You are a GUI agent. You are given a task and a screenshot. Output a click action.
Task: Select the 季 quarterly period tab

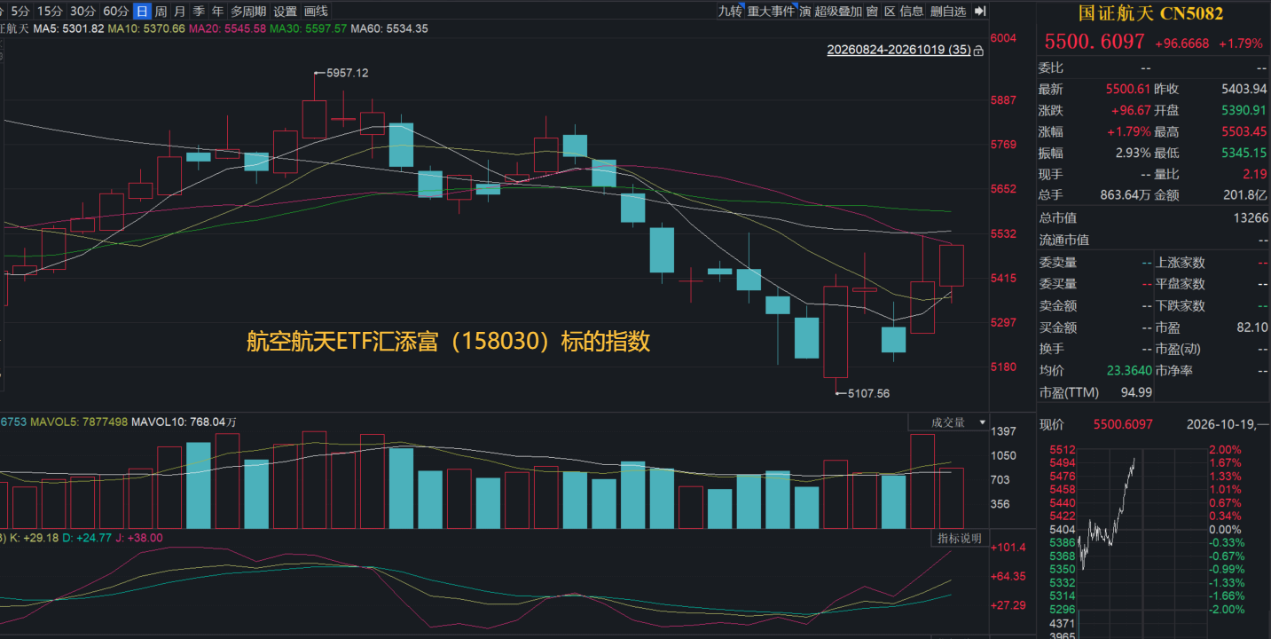pyautogui.click(x=198, y=11)
